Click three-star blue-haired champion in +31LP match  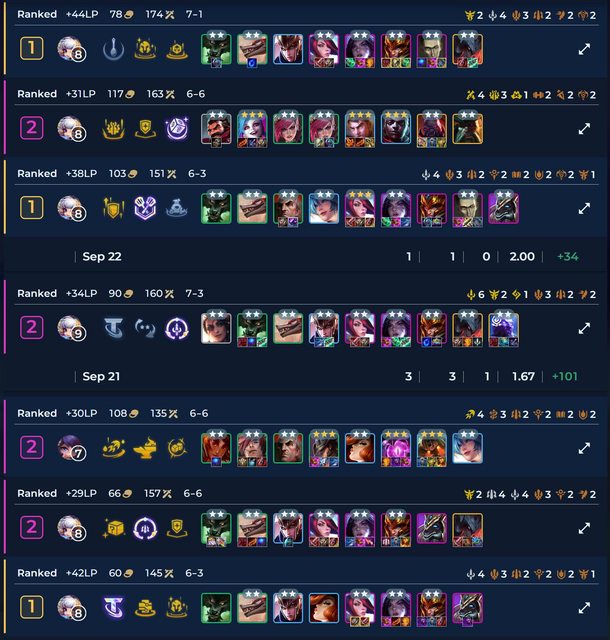pos(252,129)
